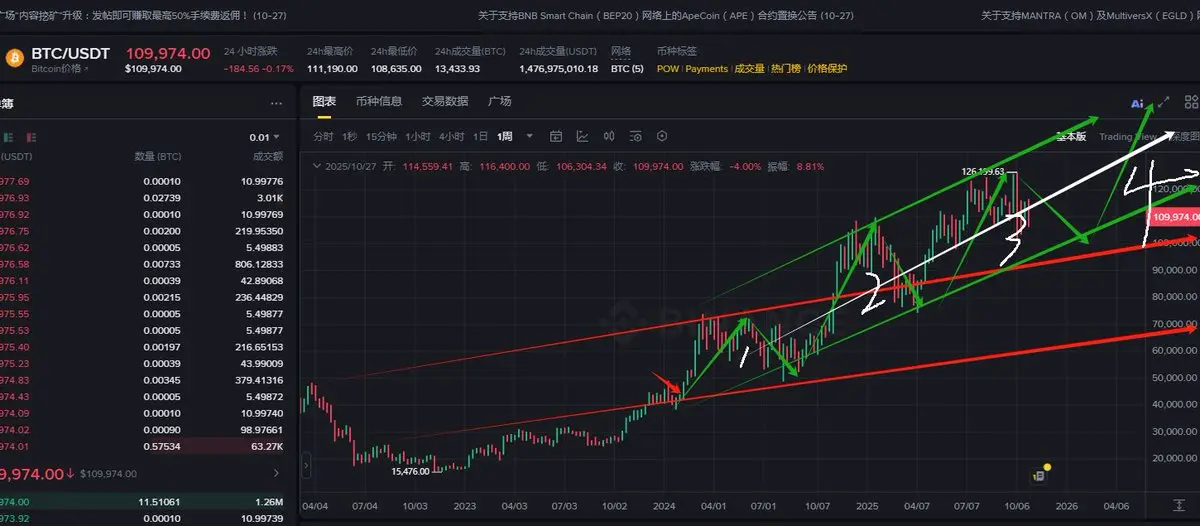This screenshot has height=526, width=1200.
Task: Open the hexagon chart settings icon
Action: pos(661,136)
